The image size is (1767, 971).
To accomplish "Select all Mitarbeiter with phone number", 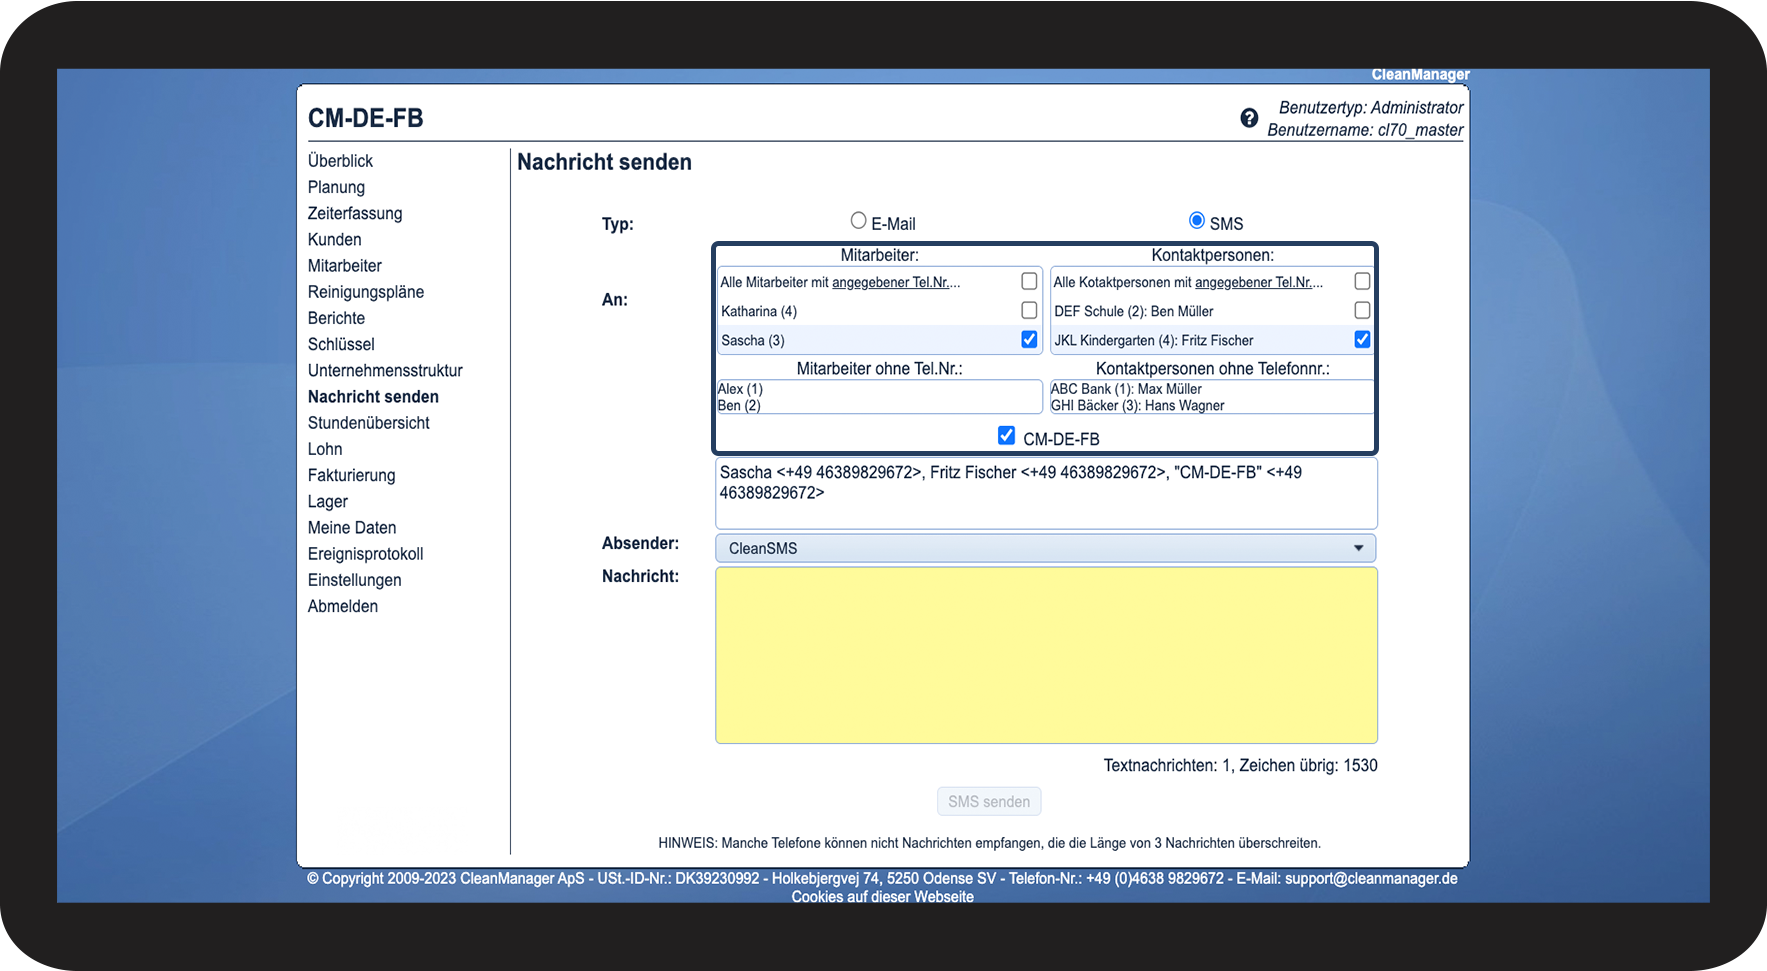I will (1029, 282).
